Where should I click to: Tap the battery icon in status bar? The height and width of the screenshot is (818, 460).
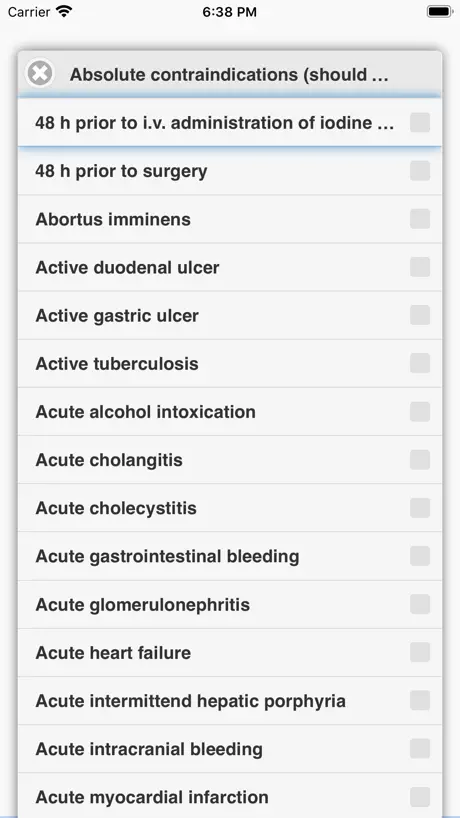point(440,11)
